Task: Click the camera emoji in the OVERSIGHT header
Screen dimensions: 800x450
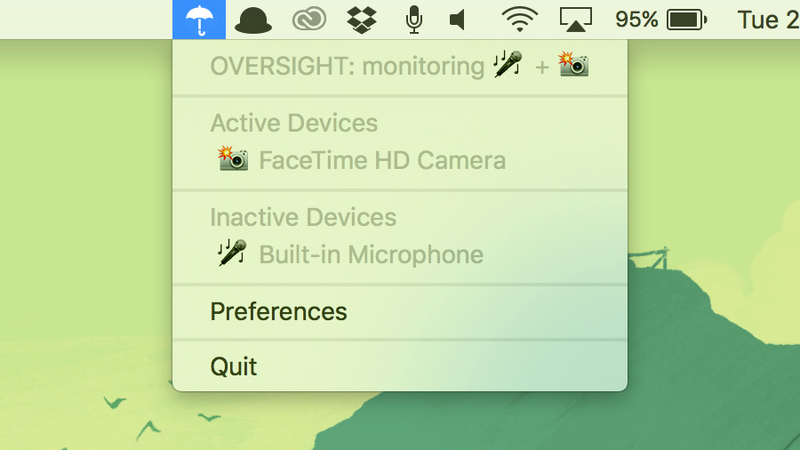Action: click(574, 64)
